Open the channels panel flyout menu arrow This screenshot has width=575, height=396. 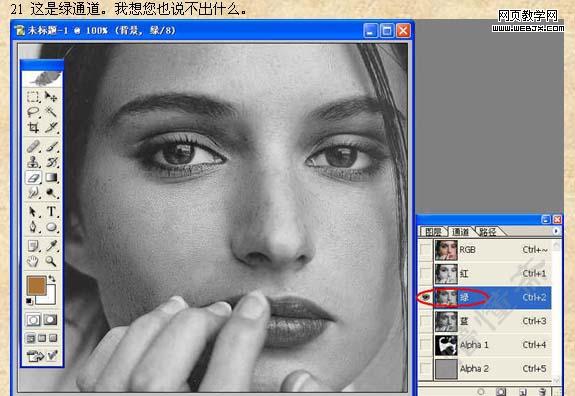coord(556,231)
